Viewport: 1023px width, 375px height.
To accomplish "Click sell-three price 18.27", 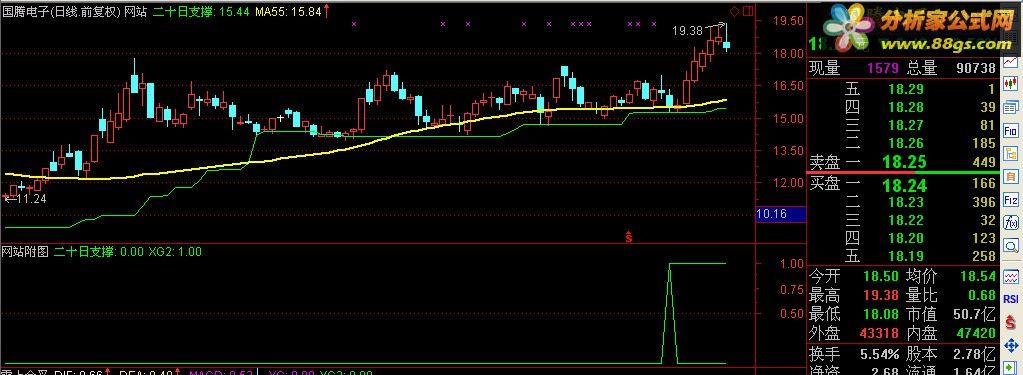I will 906,125.
